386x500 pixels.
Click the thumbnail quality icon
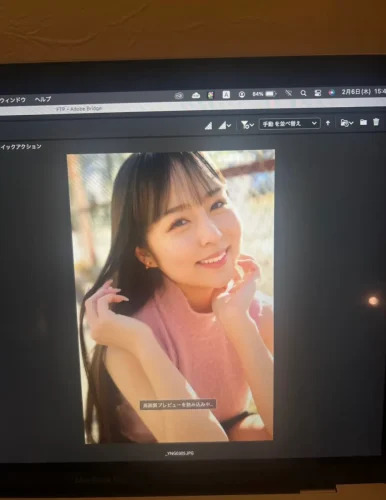(x=208, y=126)
